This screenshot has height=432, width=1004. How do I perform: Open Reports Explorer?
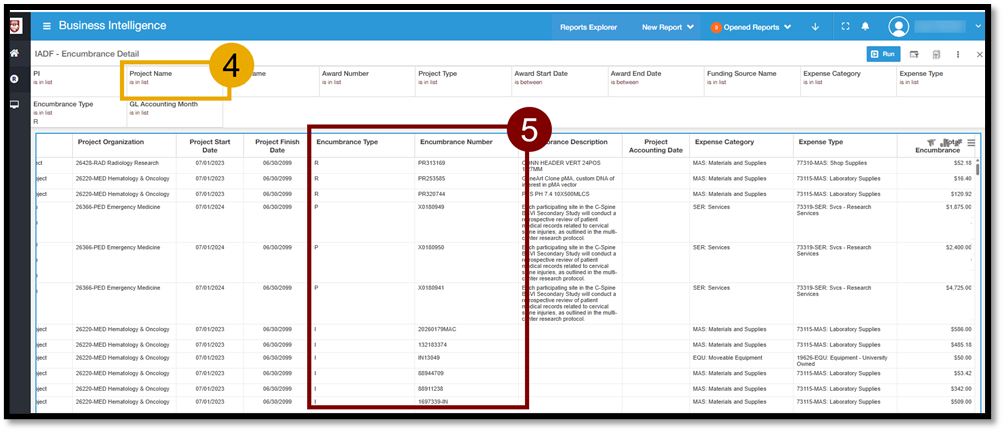(x=588, y=28)
